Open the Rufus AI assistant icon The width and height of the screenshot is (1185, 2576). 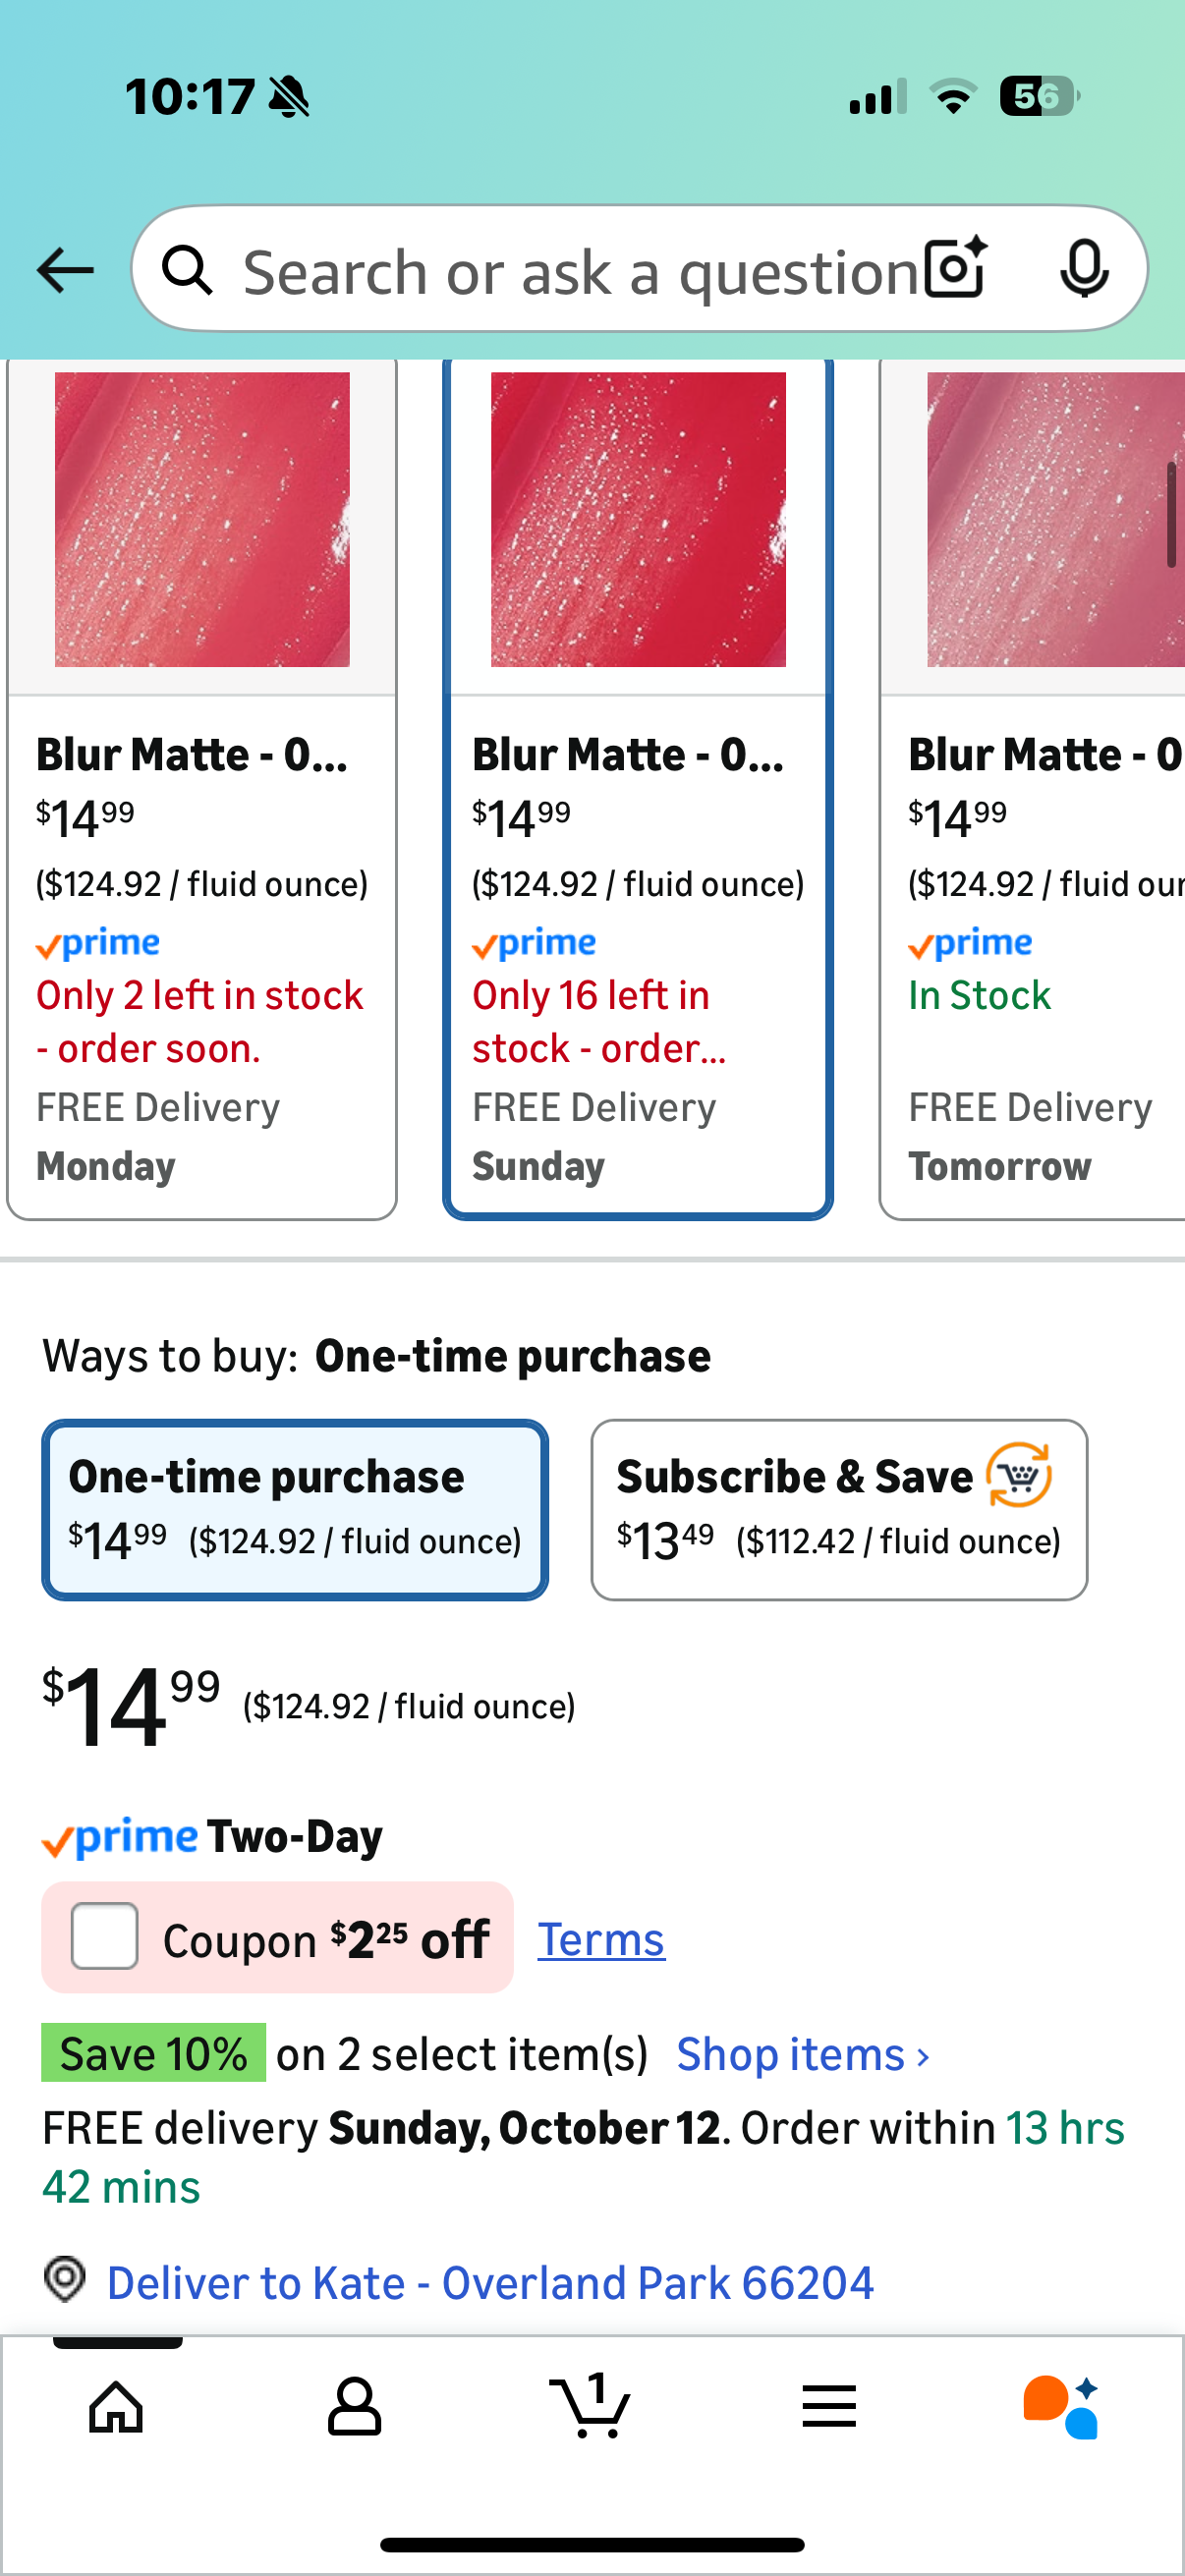coord(1062,2406)
